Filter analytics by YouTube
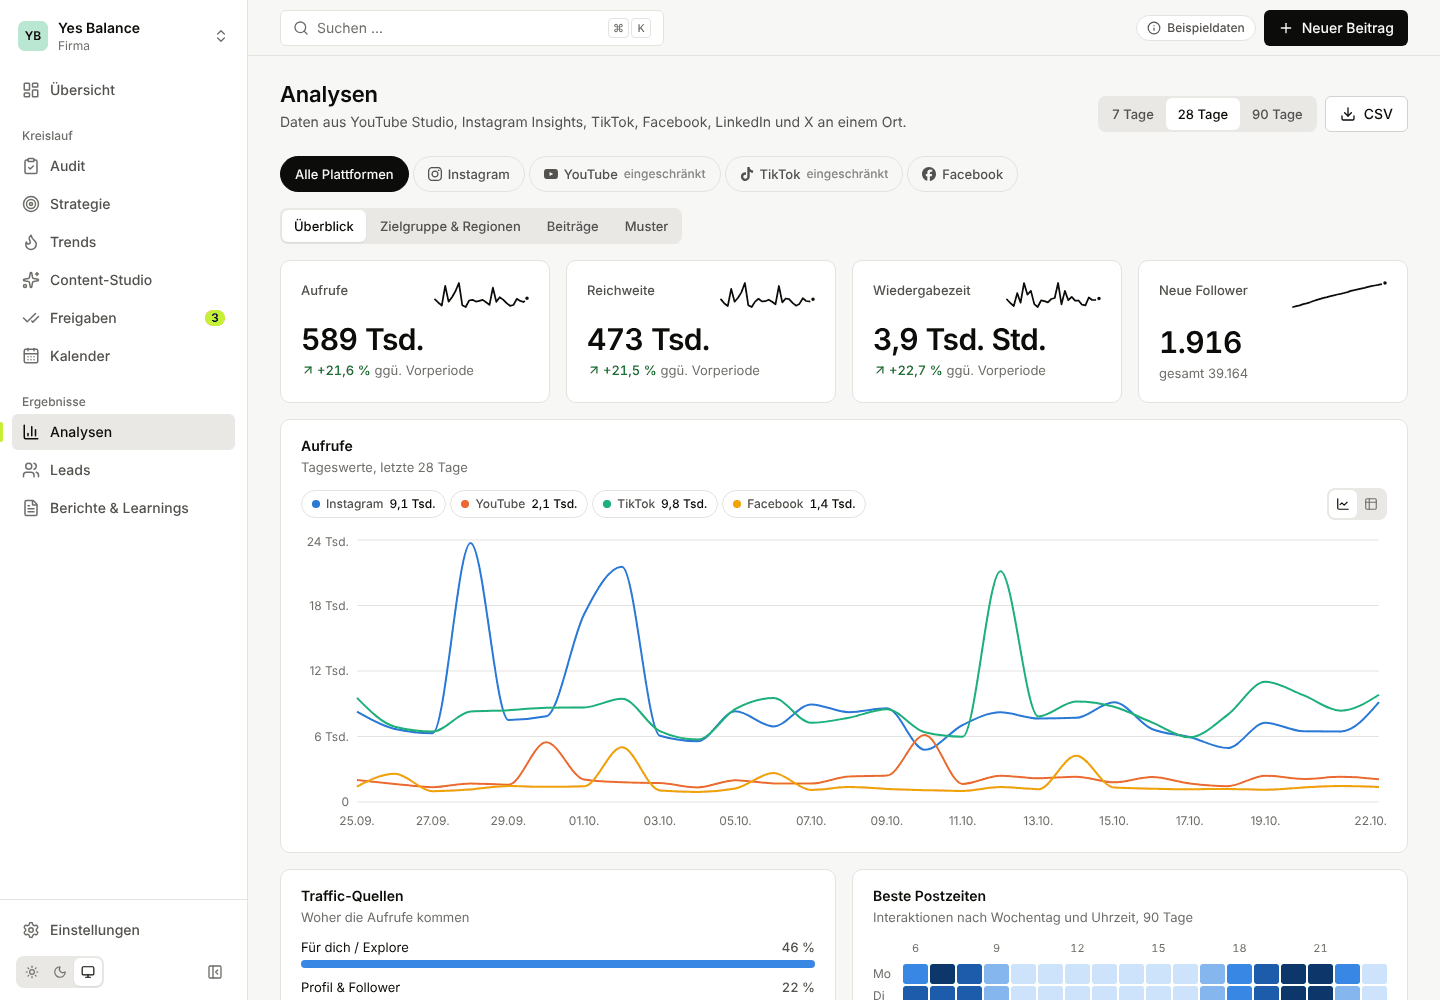Screen dimensions: 1440x1000 pos(625,174)
